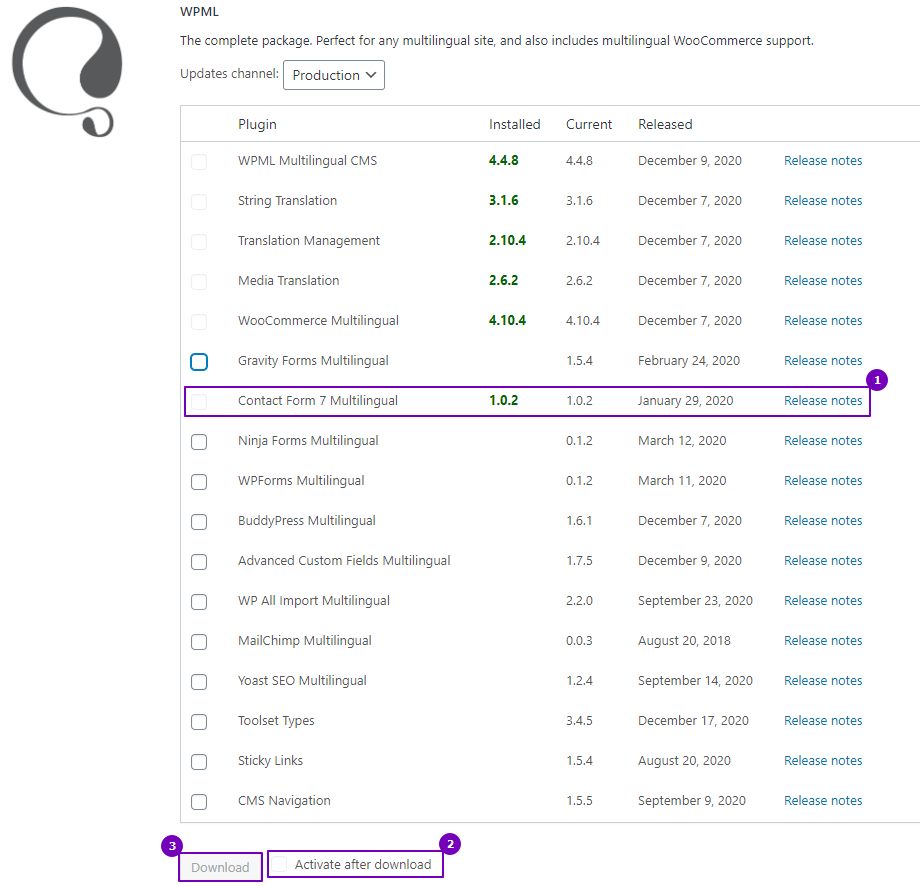Open Release notes for WPML Multilingual CMS

point(823,161)
